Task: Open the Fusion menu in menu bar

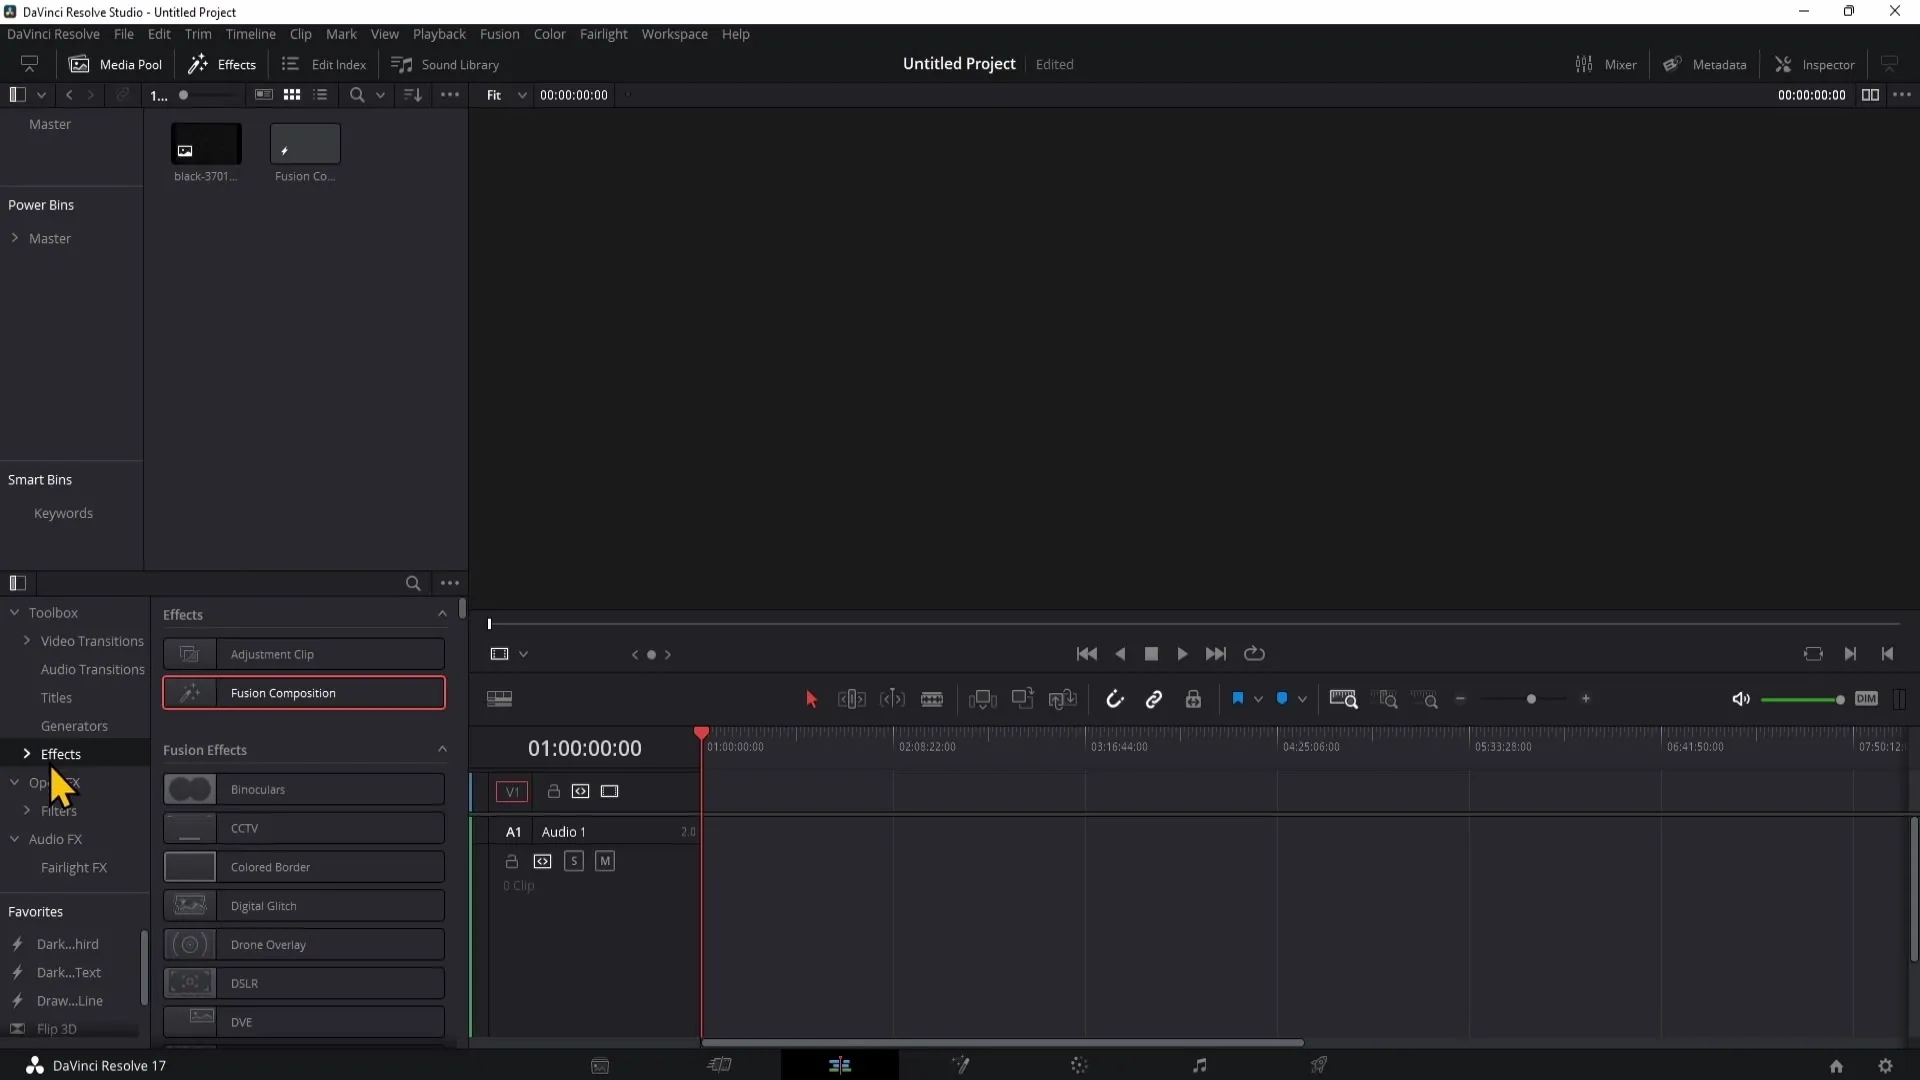Action: [x=500, y=33]
